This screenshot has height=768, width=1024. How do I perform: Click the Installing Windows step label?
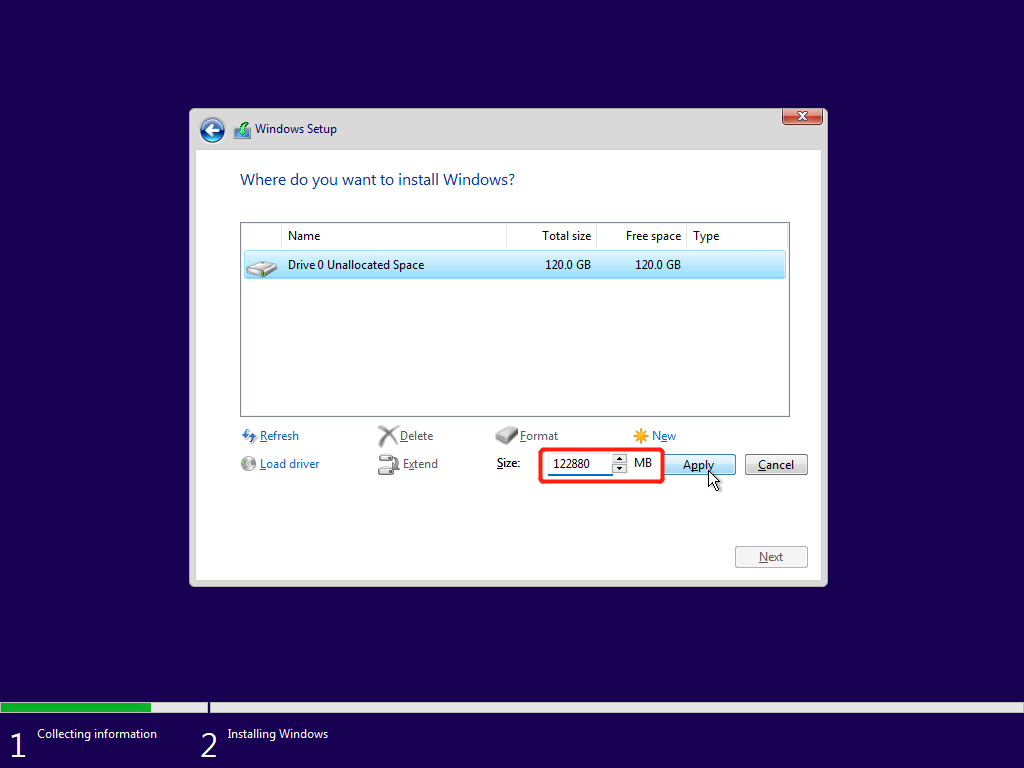point(278,734)
